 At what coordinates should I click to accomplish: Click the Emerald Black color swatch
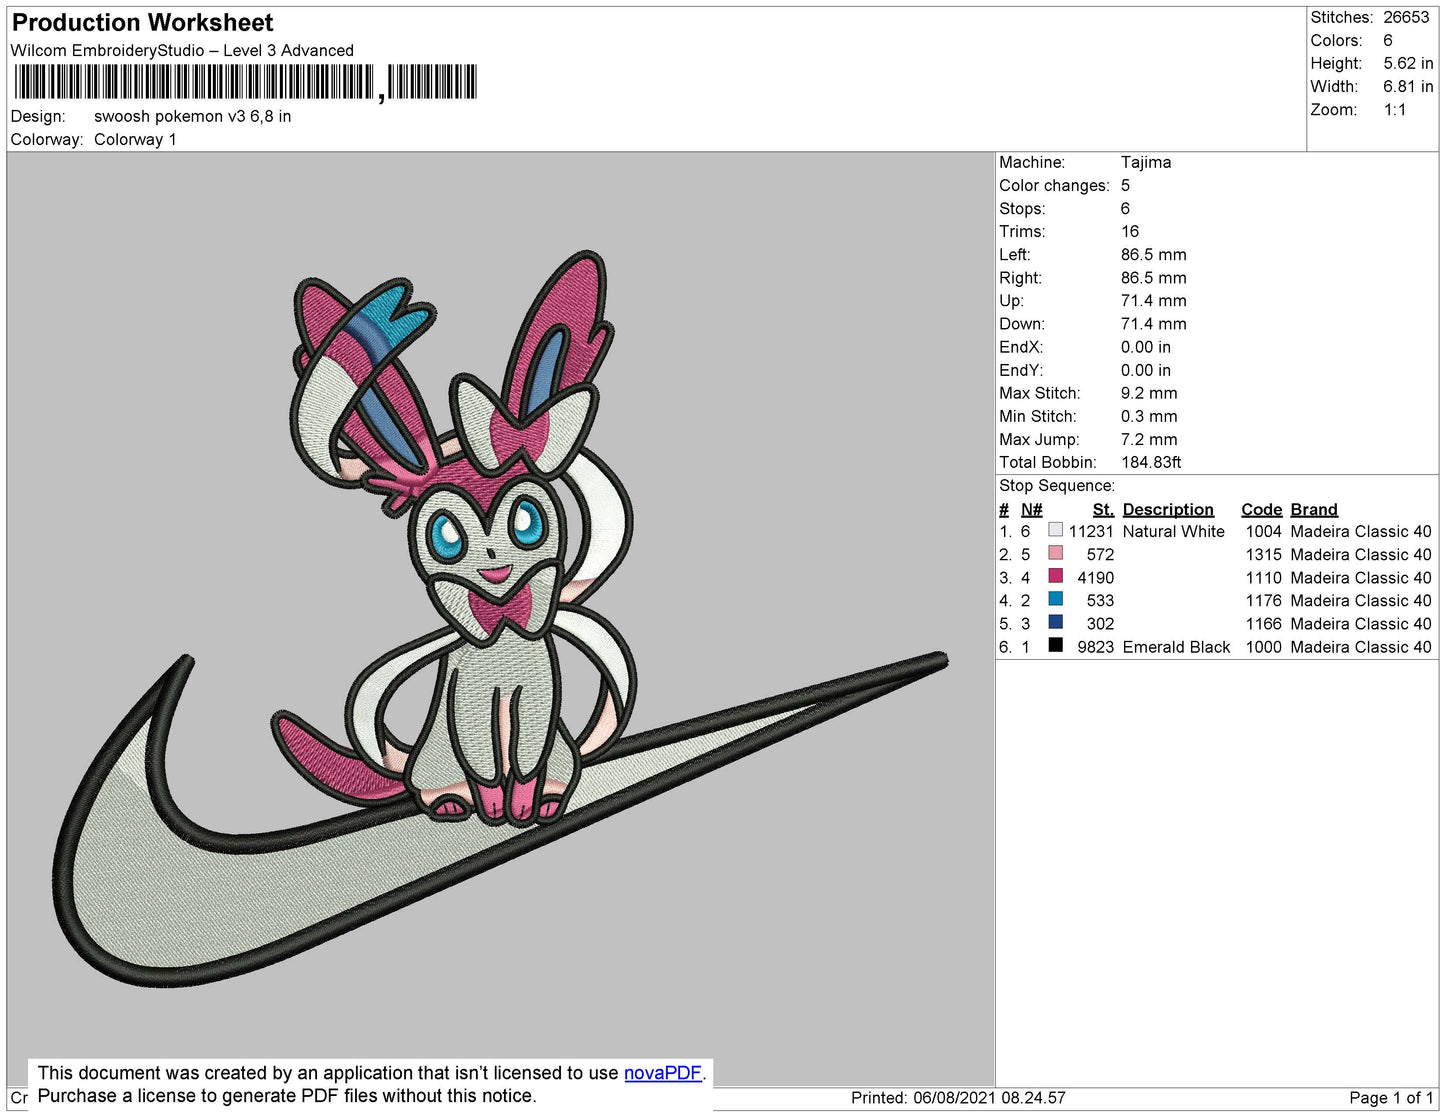[x=1055, y=645]
